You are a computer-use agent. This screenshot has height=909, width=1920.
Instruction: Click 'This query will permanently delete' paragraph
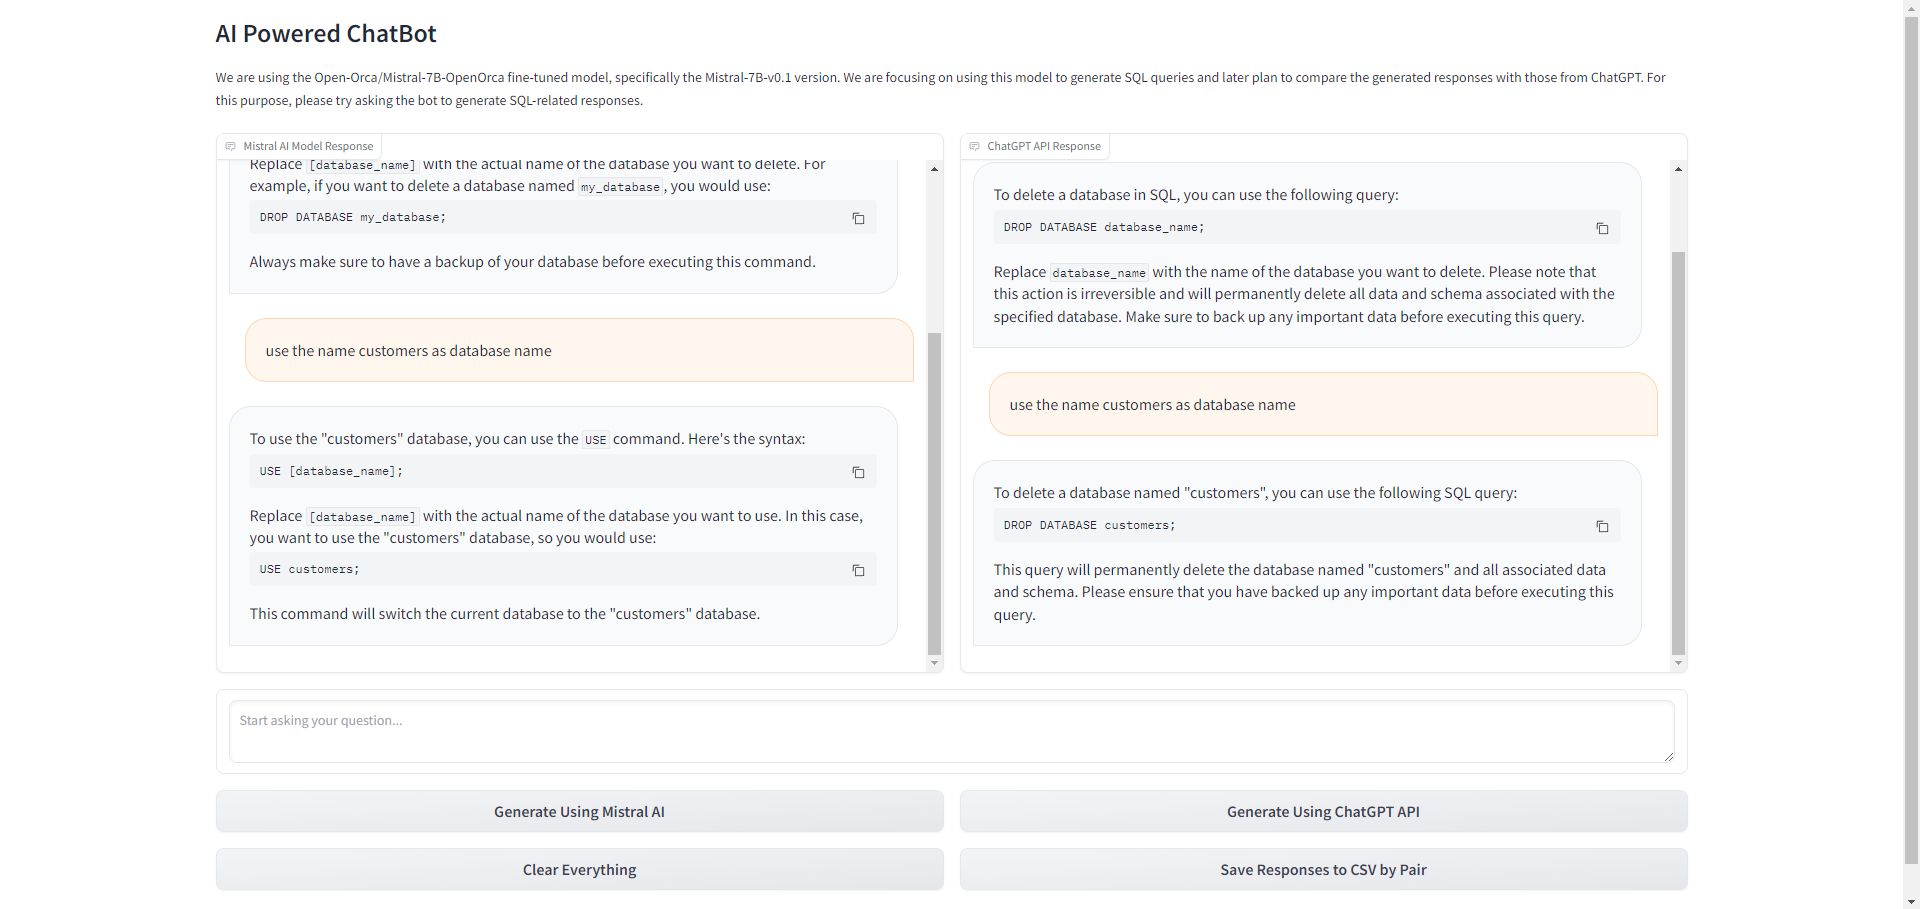[x=1304, y=592]
